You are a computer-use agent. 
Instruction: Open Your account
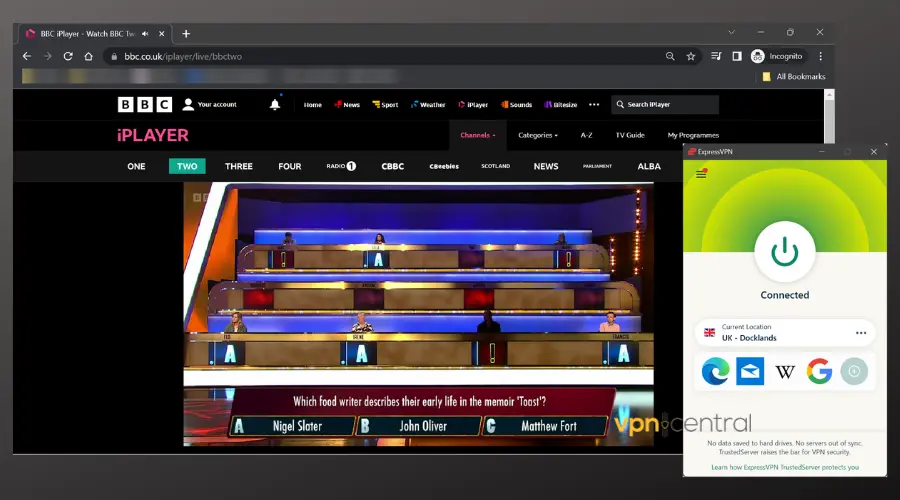pos(210,104)
